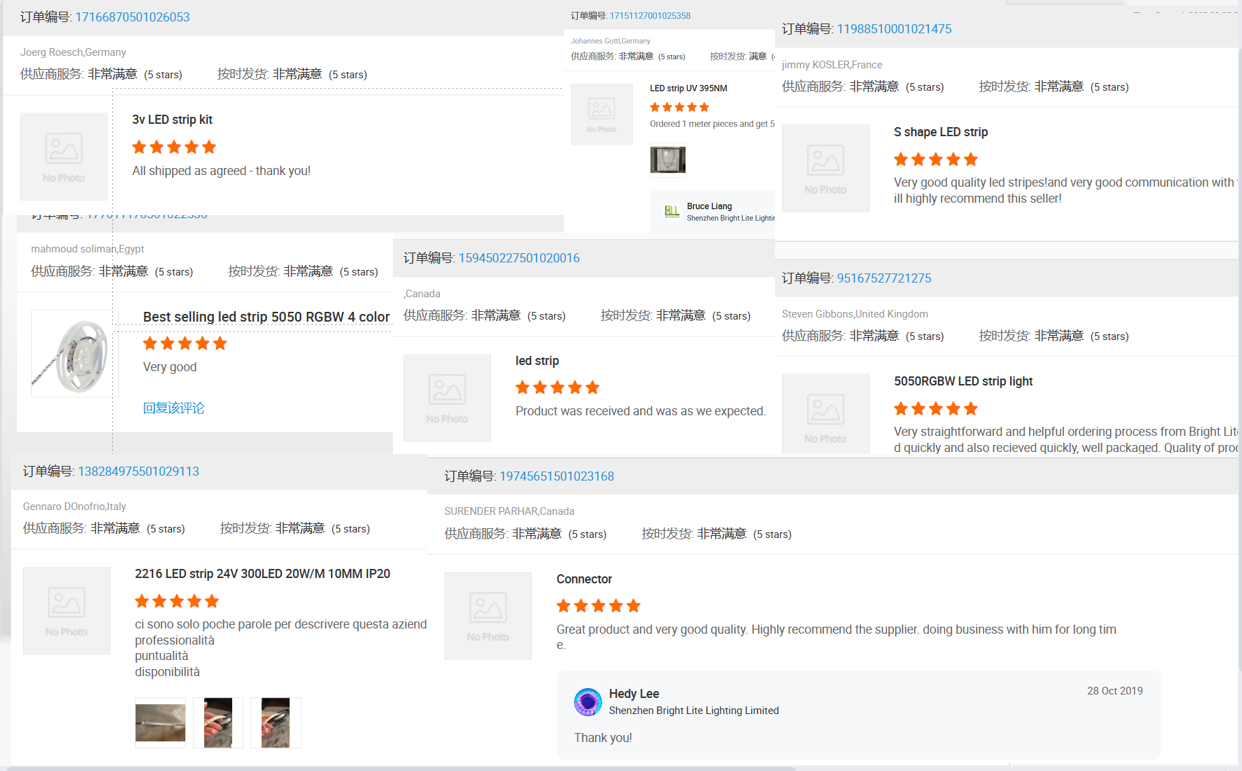Screen dimensions: 1242x771
Task: Select title 2216 LED strip 24V 300LED 20W/M
Action: 263,574
